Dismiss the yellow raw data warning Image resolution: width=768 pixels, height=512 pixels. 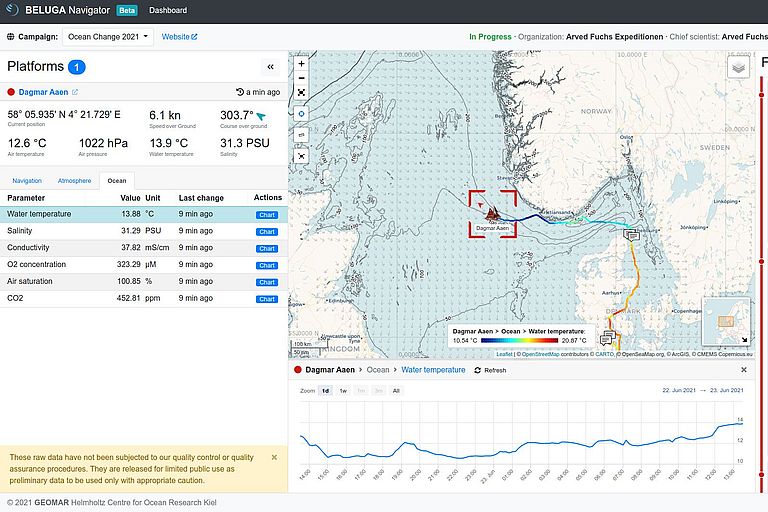point(274,457)
